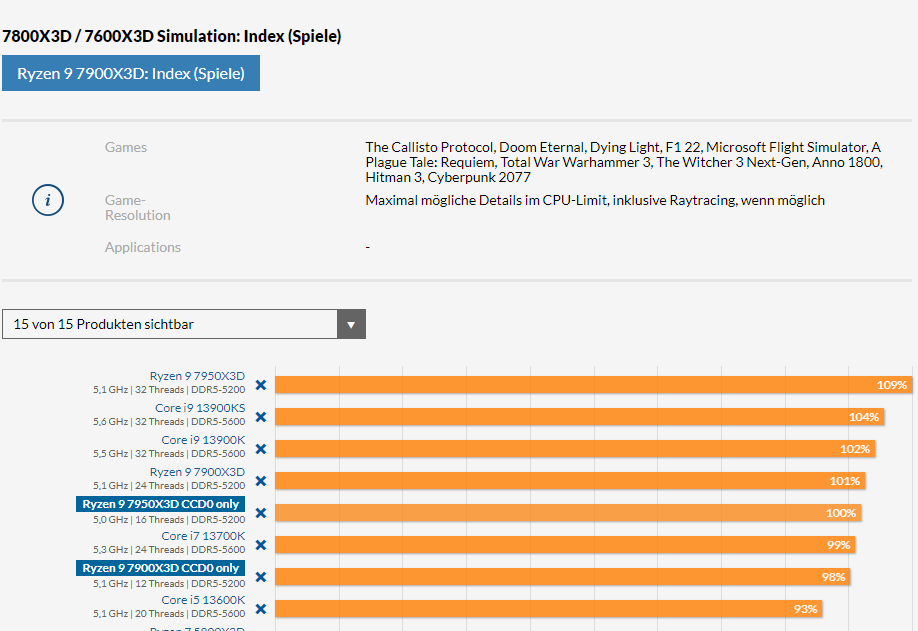The height and width of the screenshot is (631, 918).
Task: Click the 'Games' label
Action: point(126,148)
